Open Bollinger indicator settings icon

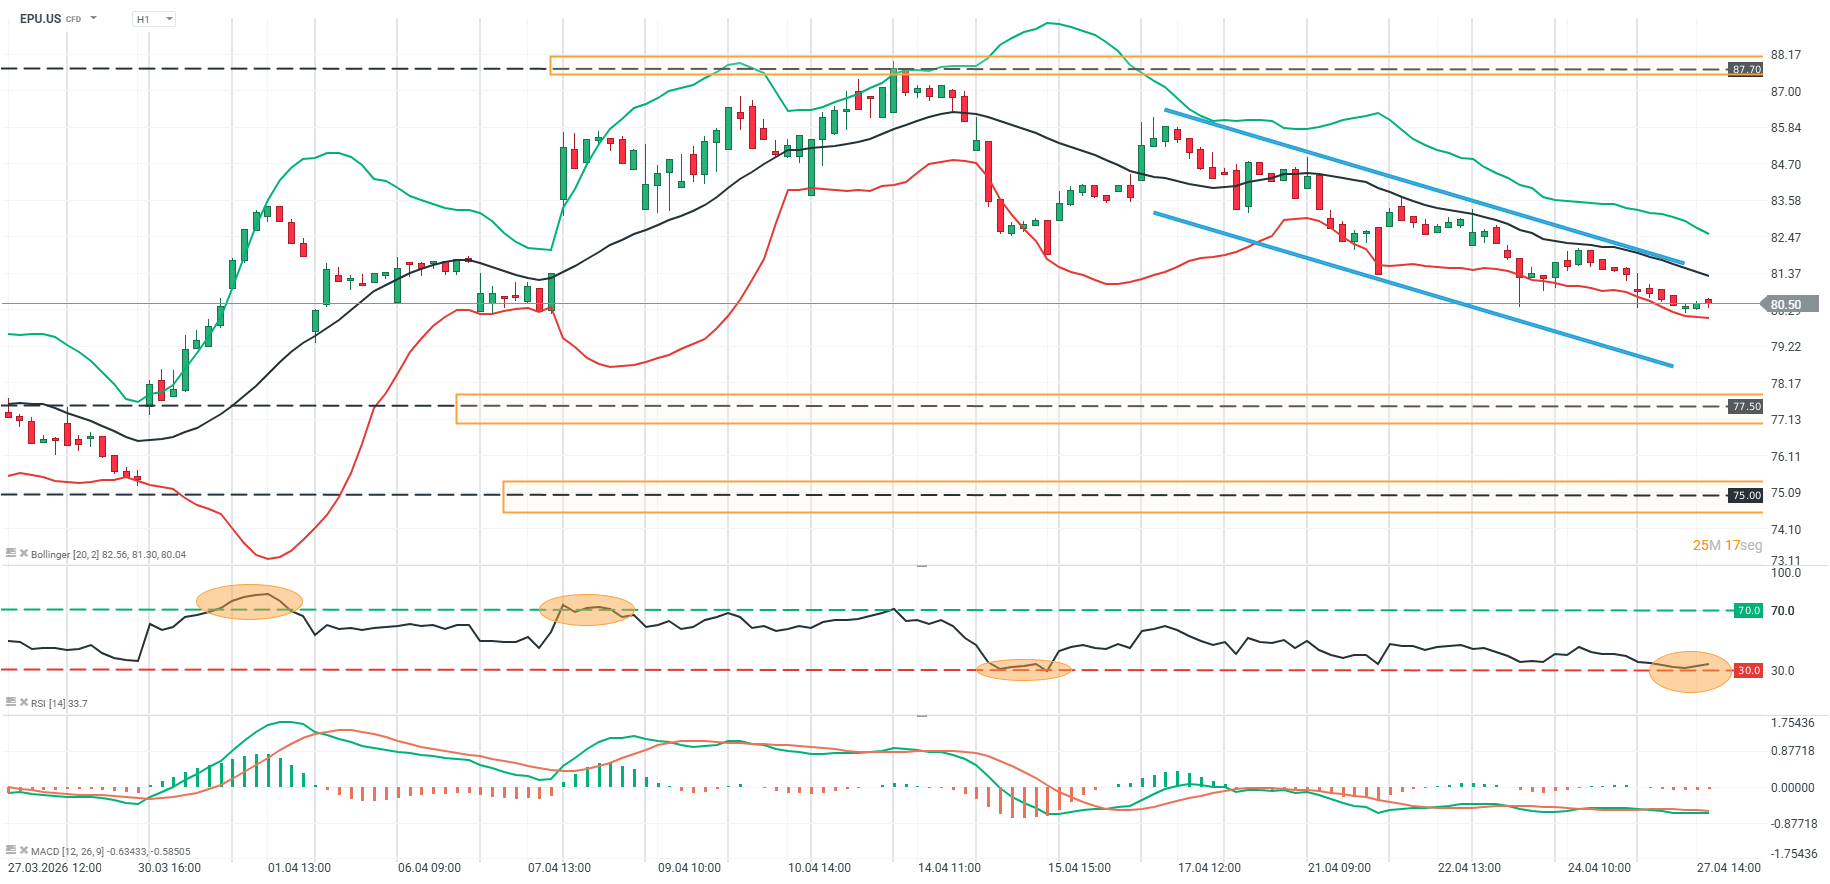(11, 553)
